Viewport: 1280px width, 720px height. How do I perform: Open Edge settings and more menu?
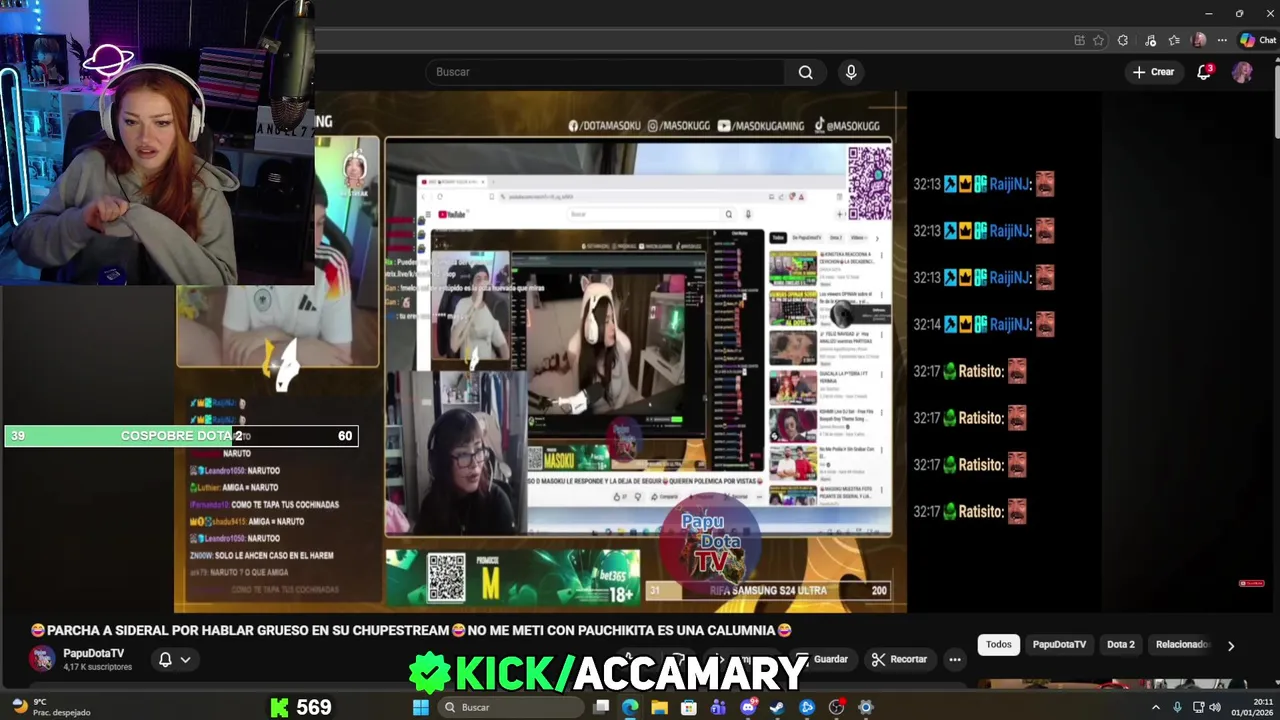tap(1222, 40)
